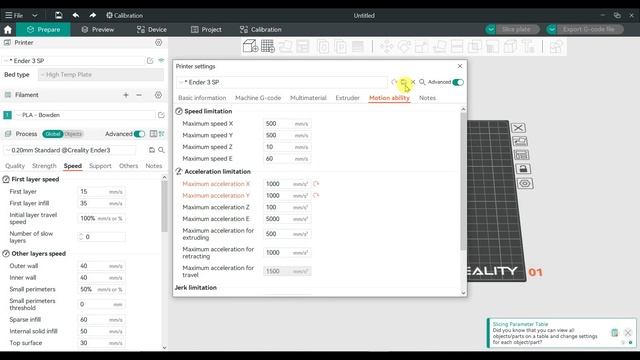Image resolution: width=640 pixels, height=360 pixels.
Task: Open Printer section settings gear
Action: [158, 42]
